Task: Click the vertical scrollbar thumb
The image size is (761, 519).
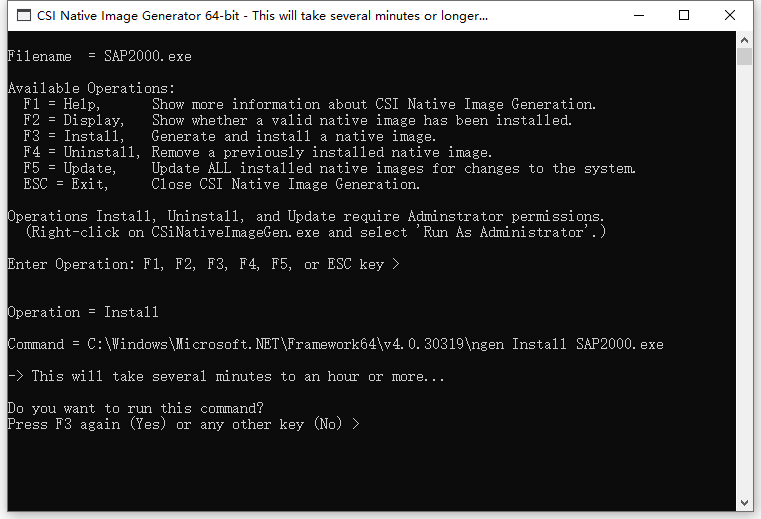Action: pyautogui.click(x=744, y=56)
